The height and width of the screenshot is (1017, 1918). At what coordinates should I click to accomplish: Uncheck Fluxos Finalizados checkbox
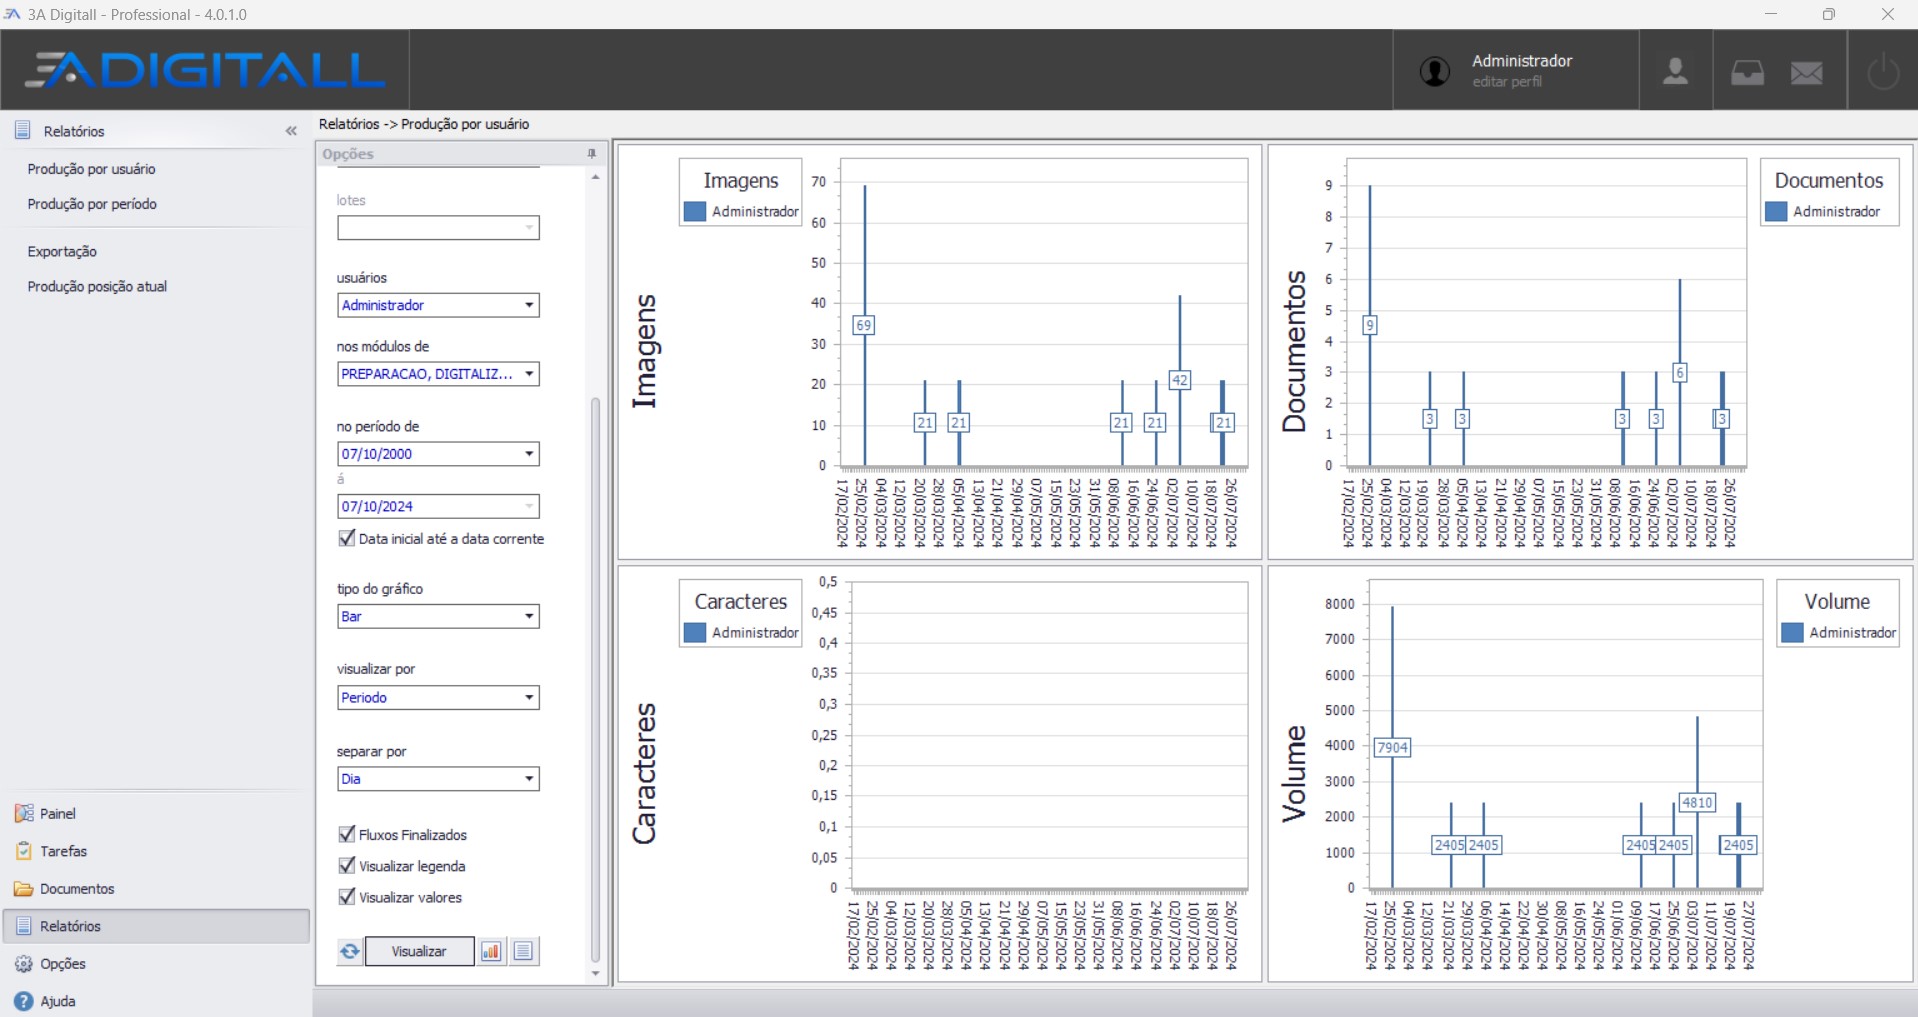pos(347,834)
